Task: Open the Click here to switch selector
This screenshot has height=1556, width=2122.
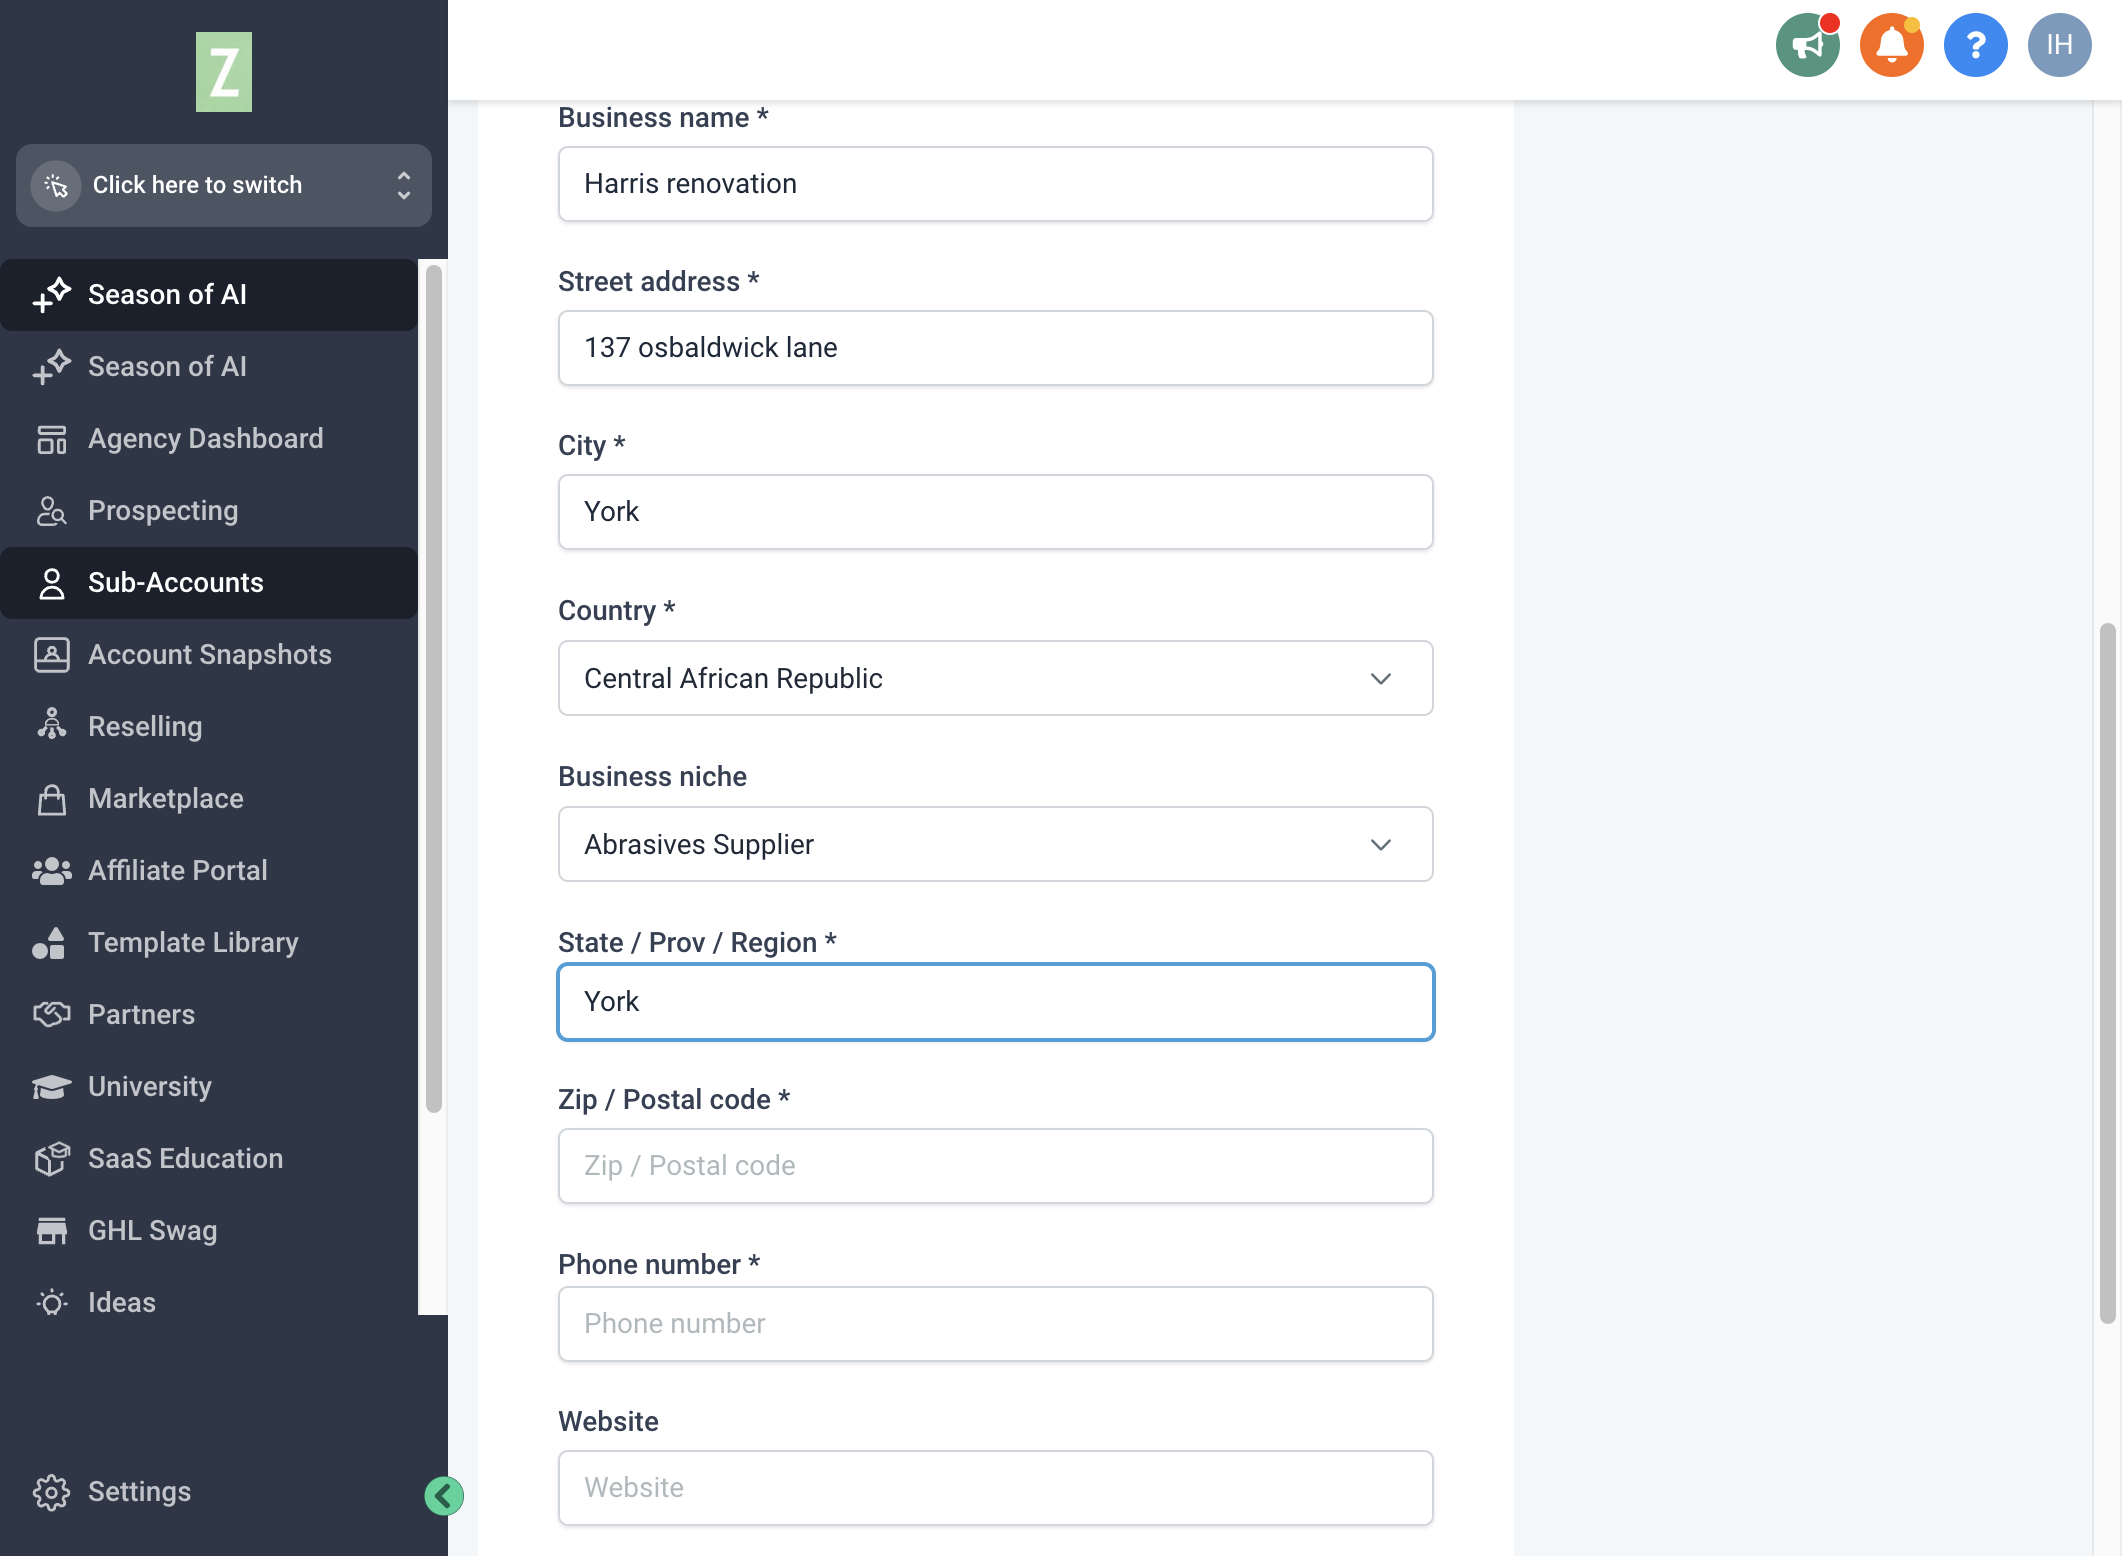Action: [x=224, y=185]
